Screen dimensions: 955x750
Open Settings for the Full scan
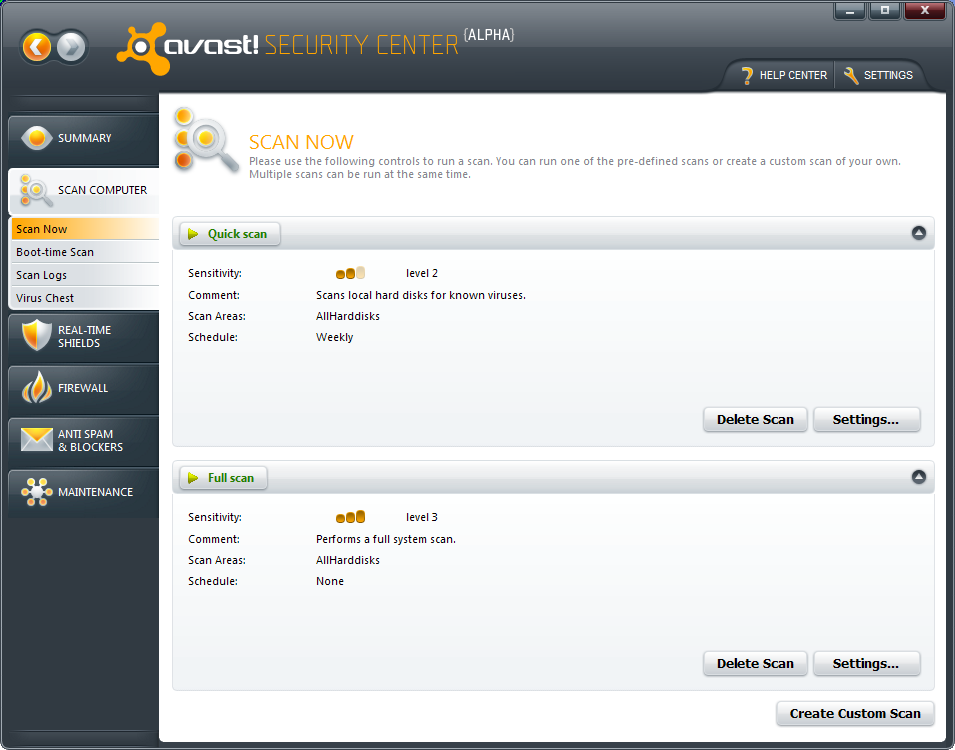866,664
